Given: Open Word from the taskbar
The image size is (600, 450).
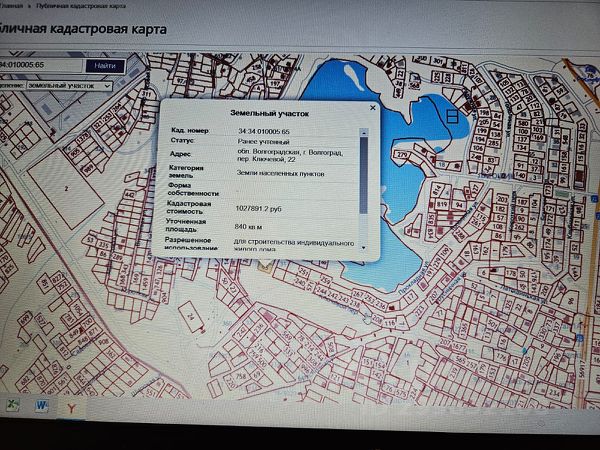Looking at the screenshot, I should pyautogui.click(x=42, y=406).
